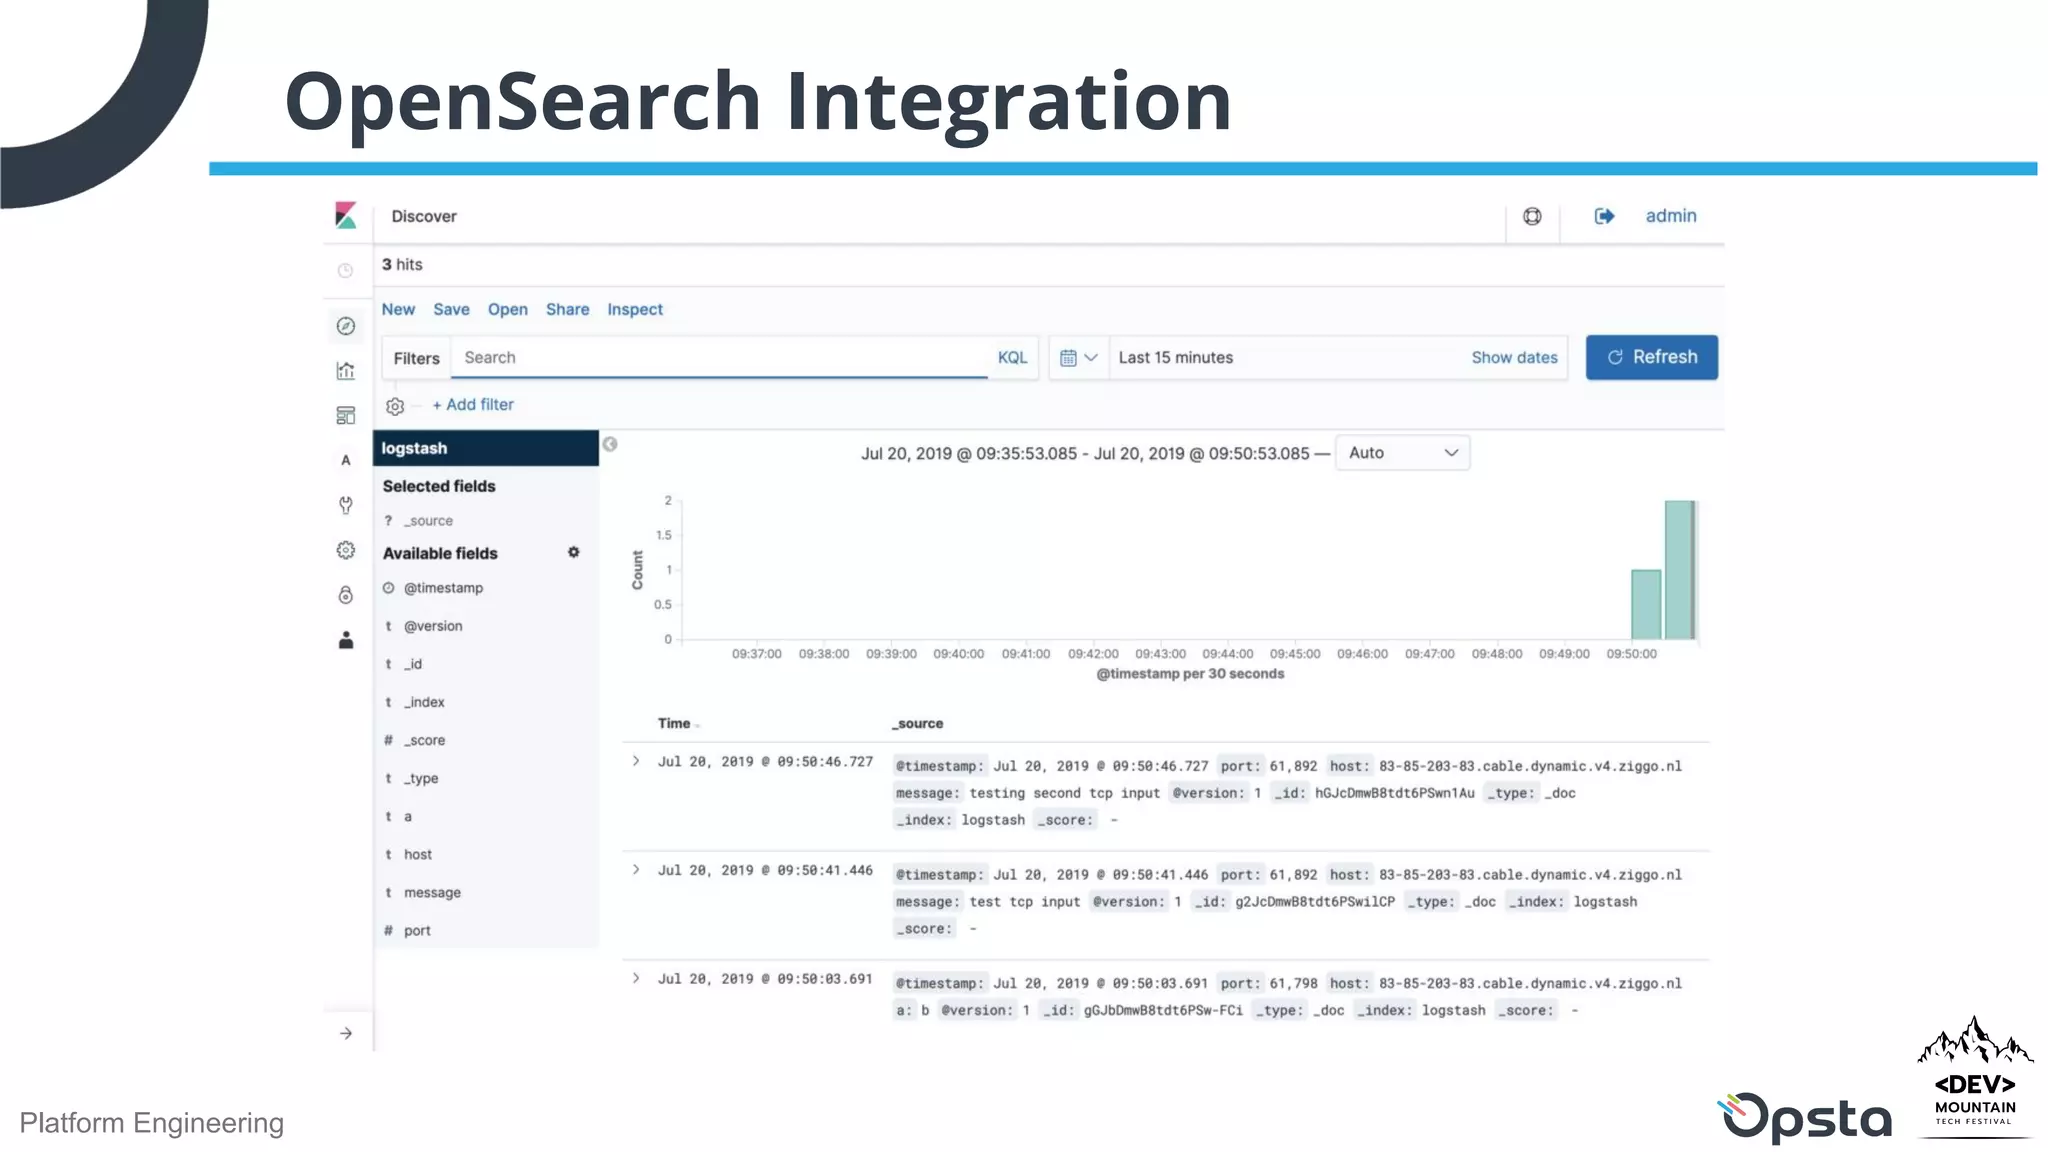Open Security lock icon in sidebar
Image resolution: width=2048 pixels, height=1152 pixels.
click(x=345, y=595)
